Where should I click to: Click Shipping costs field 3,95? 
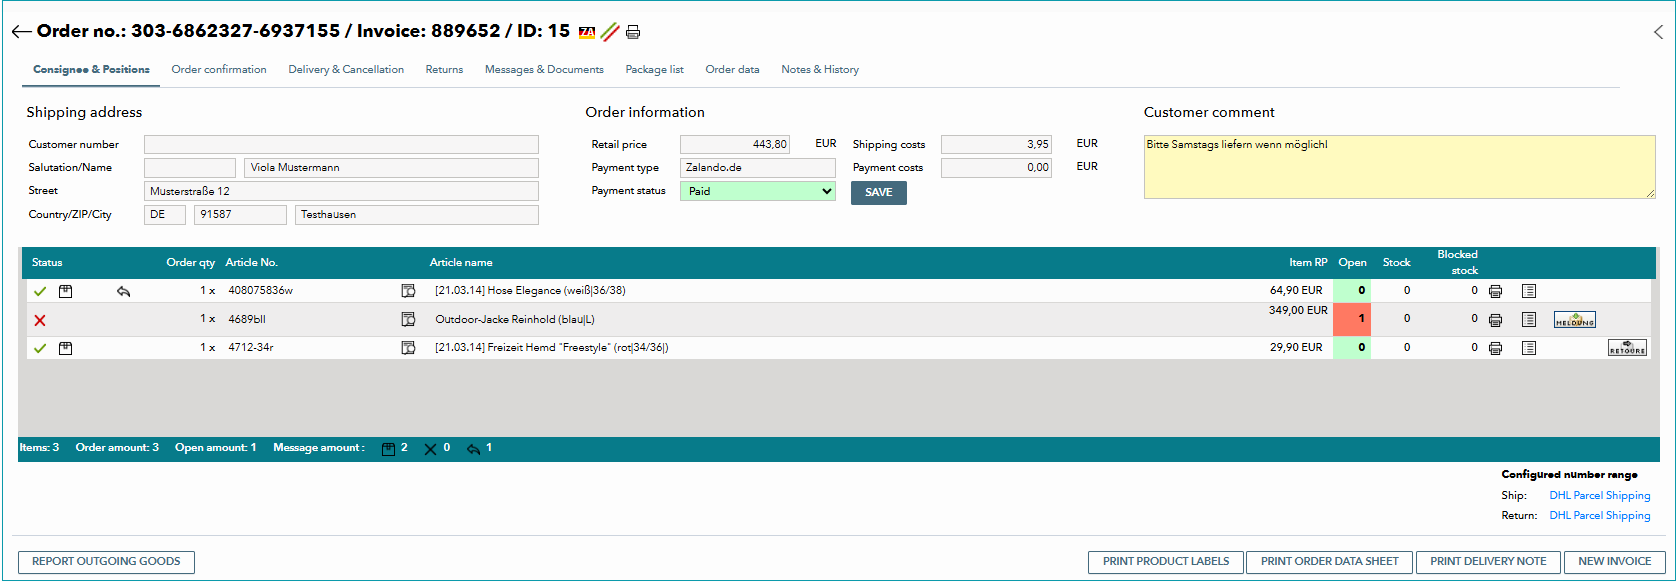click(x=996, y=145)
